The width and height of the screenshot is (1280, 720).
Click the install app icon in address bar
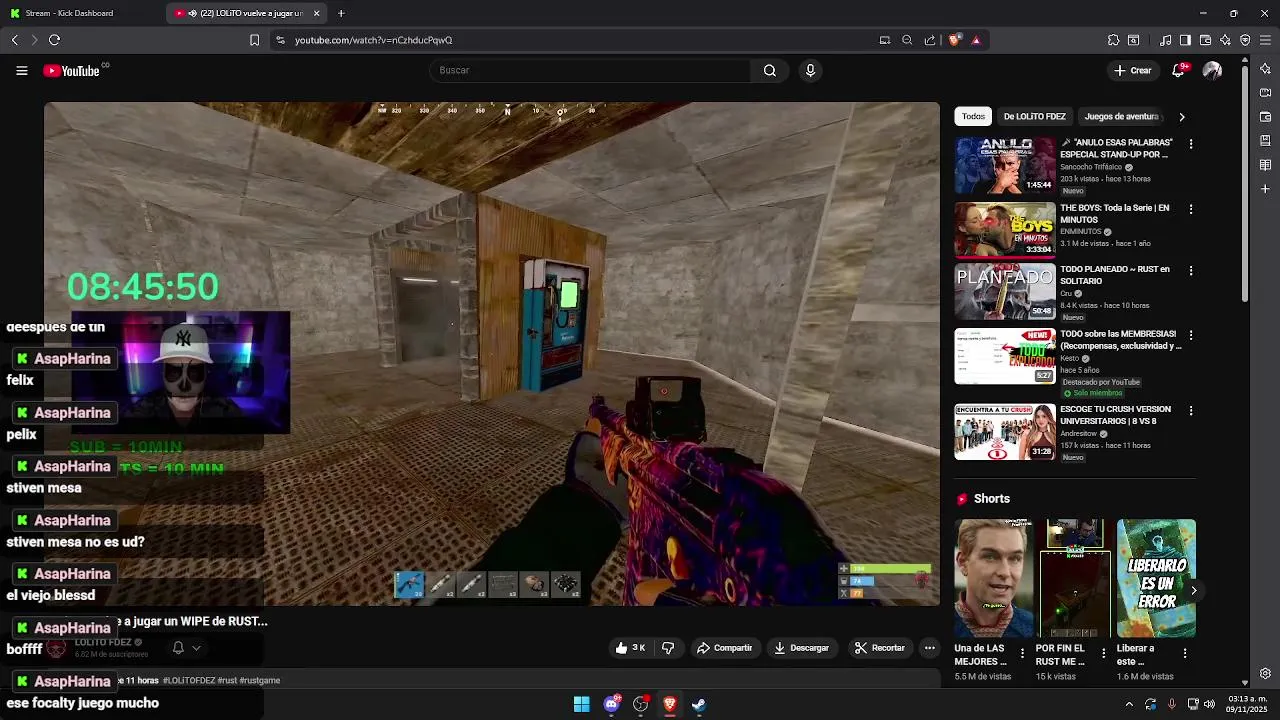tap(885, 40)
